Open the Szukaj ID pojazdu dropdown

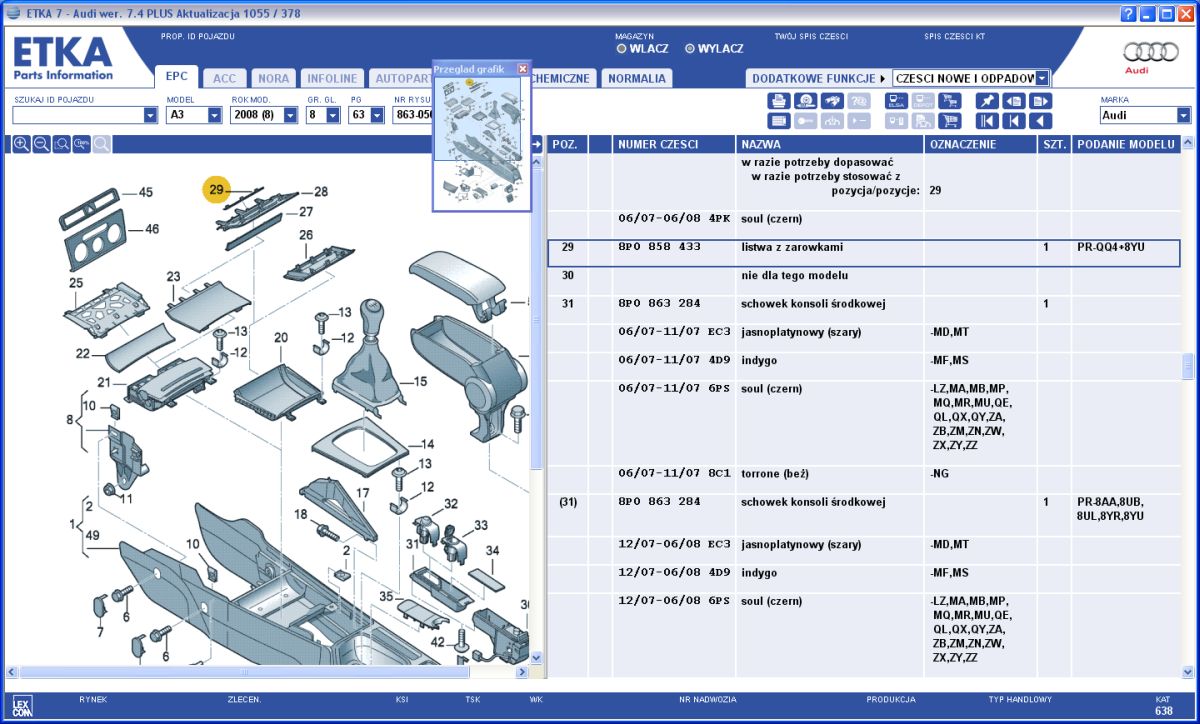(x=151, y=115)
